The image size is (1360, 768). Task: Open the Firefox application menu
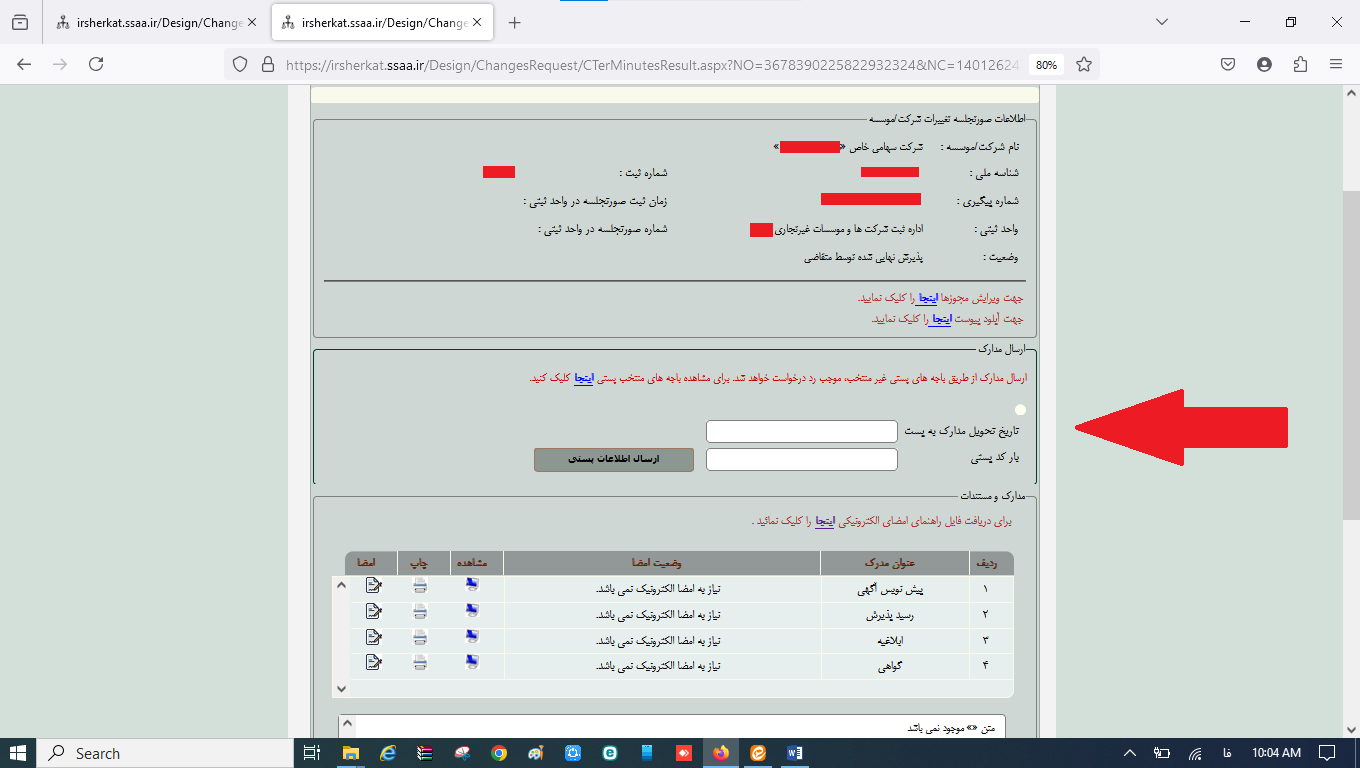1336,64
